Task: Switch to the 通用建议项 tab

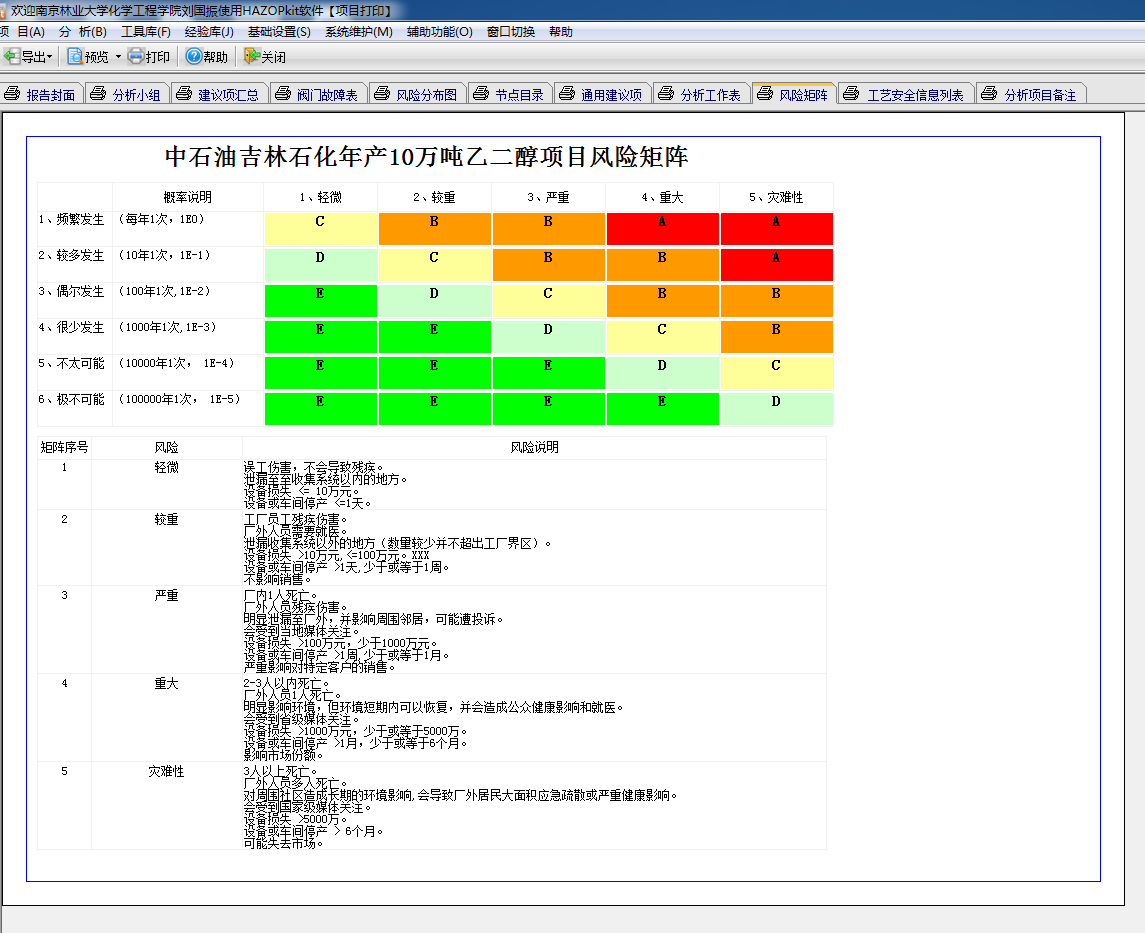Action: tap(603, 94)
